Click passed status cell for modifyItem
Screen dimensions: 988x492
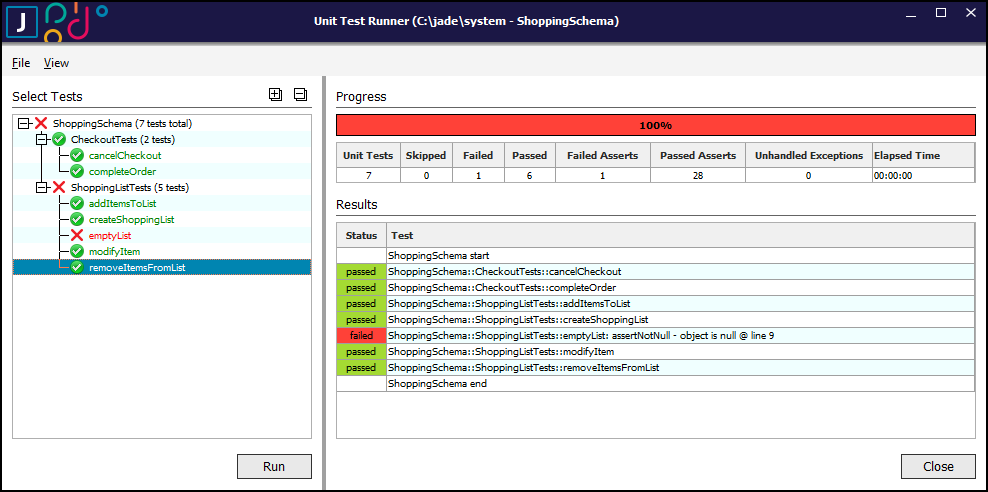coord(361,352)
